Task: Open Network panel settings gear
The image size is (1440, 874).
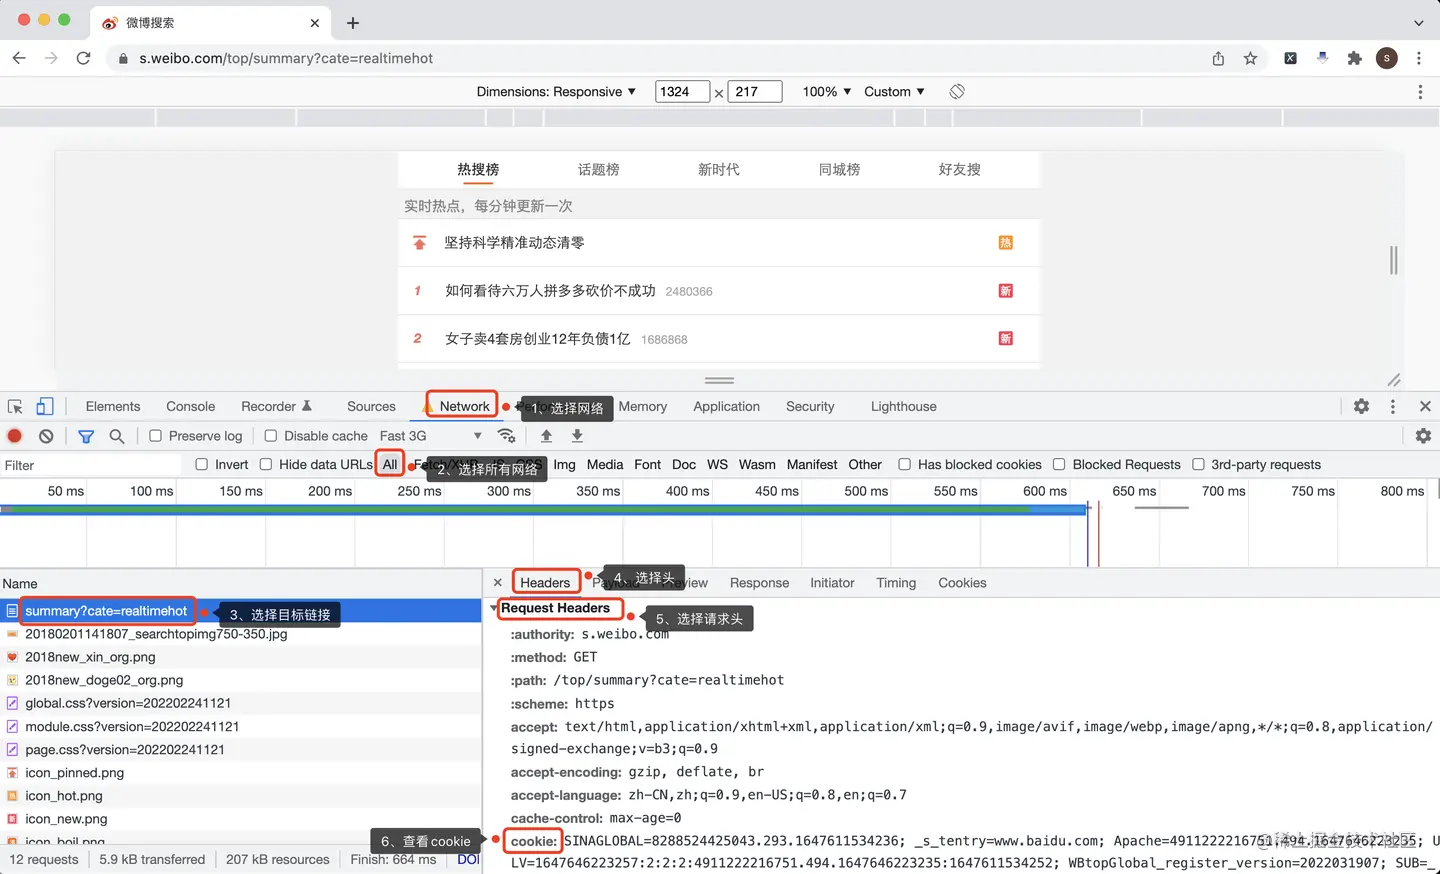Action: click(1423, 436)
